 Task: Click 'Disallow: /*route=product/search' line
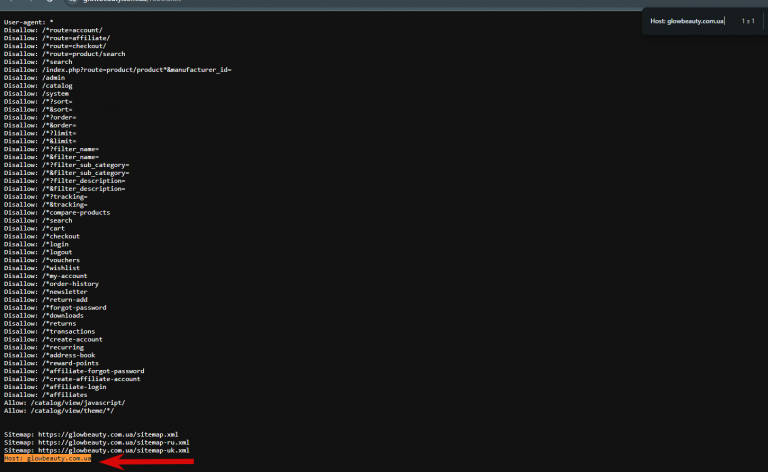click(x=65, y=54)
